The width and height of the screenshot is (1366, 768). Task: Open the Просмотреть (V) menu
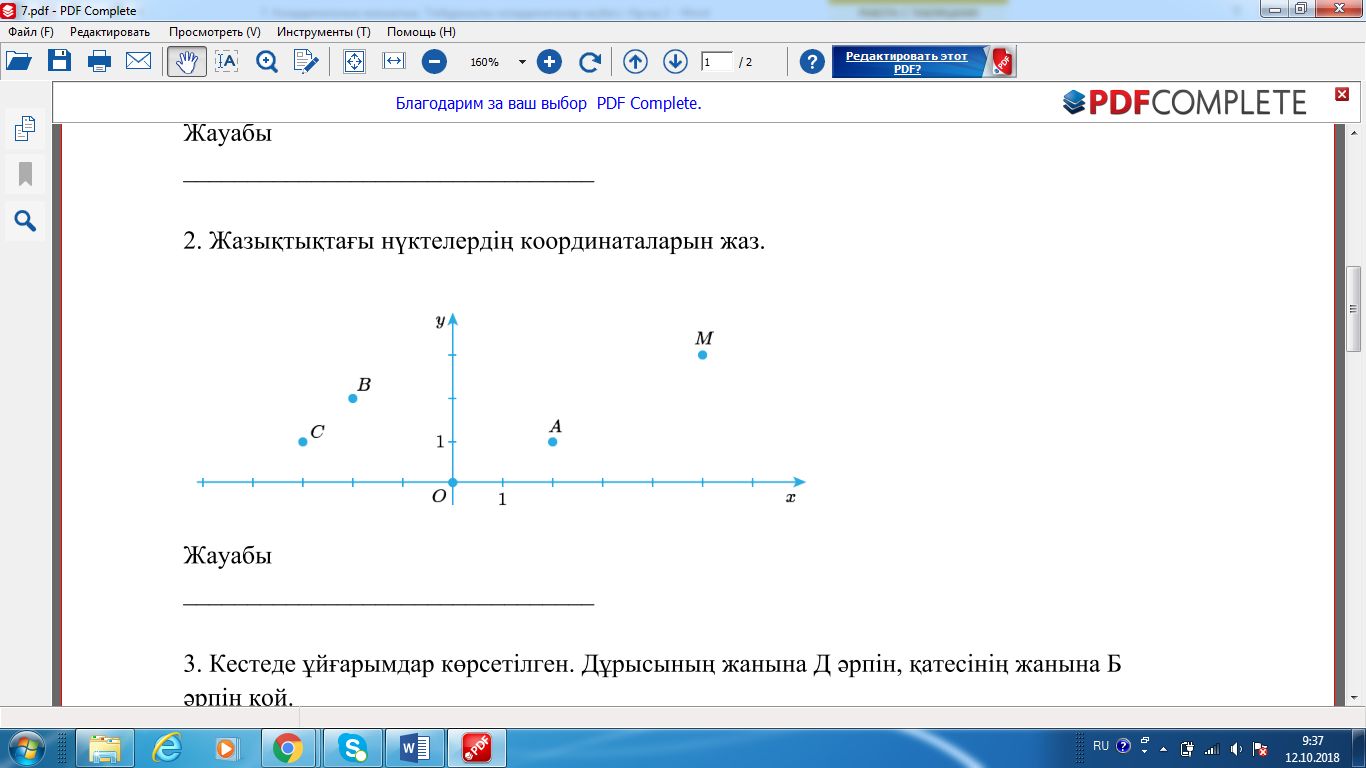[215, 32]
